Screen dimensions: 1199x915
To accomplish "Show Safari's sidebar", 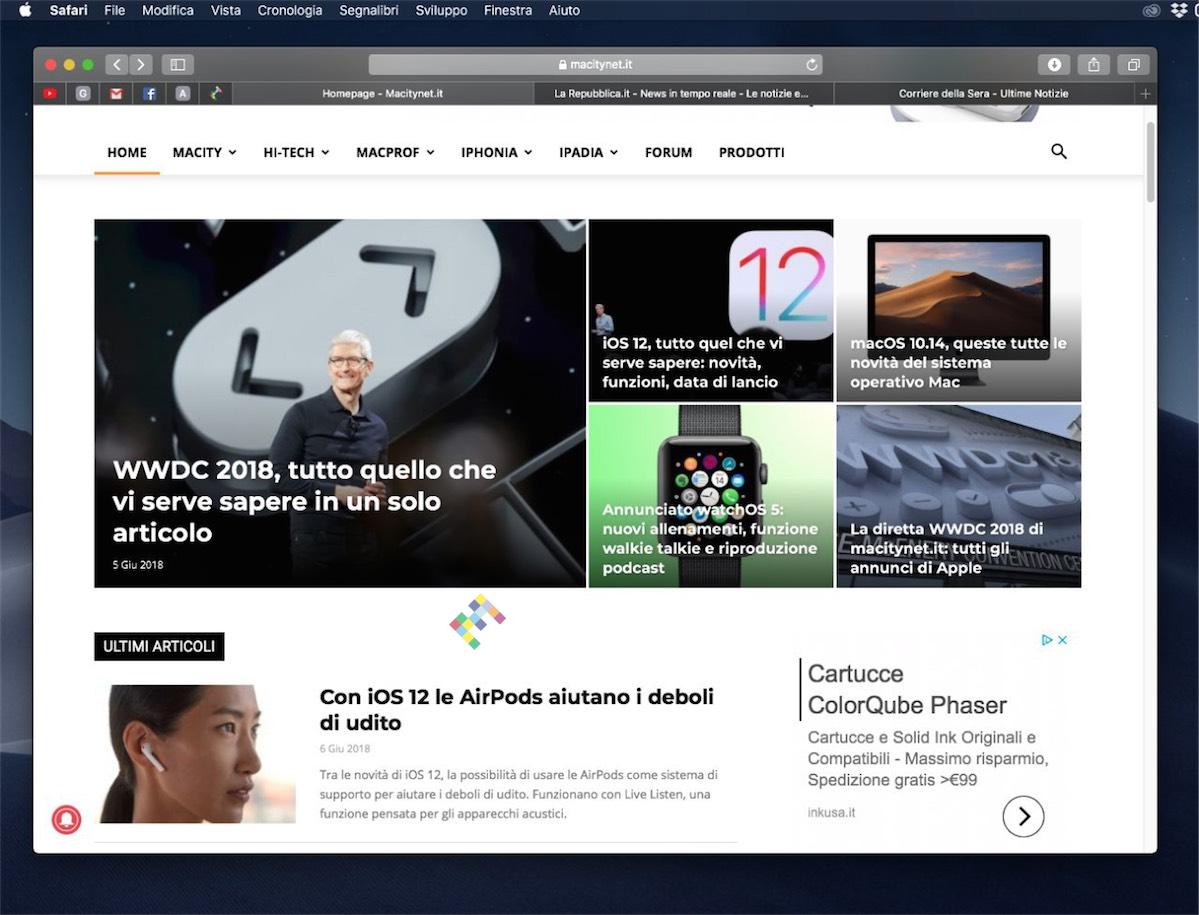I will pyautogui.click(x=177, y=64).
